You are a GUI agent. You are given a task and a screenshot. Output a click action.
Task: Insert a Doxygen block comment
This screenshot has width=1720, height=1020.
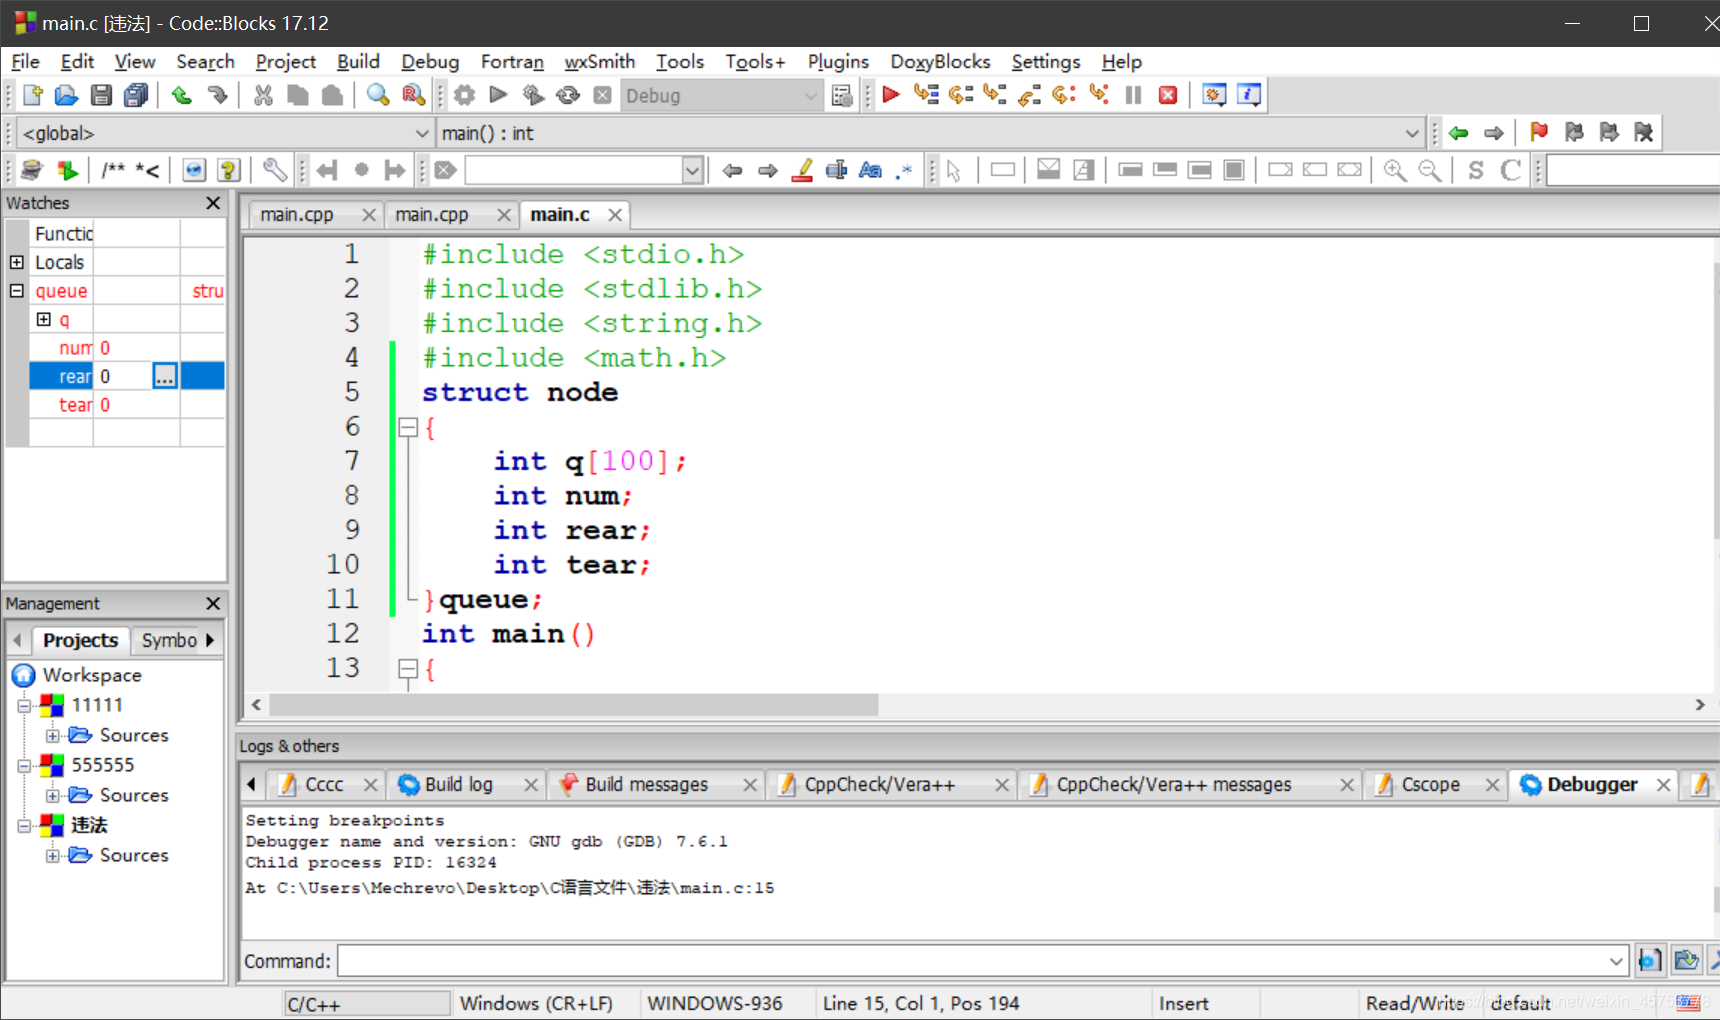[x=113, y=170]
